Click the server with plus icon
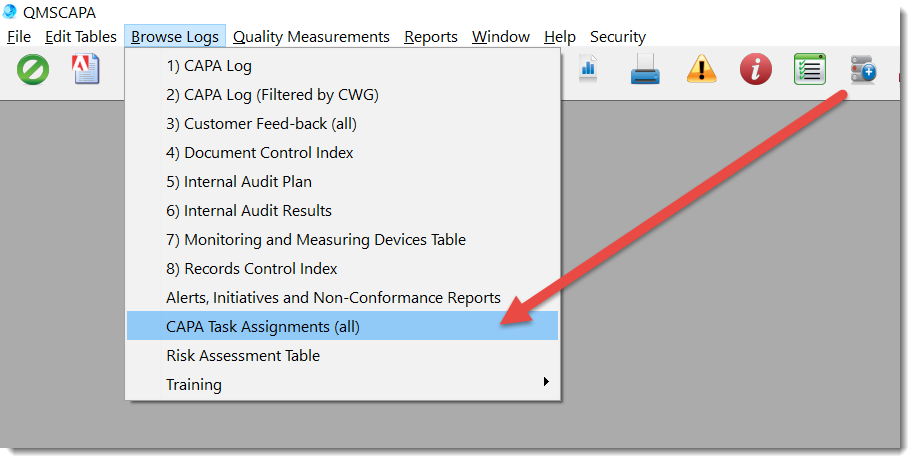Image resolution: width=915 pixels, height=463 pixels. pos(864,70)
